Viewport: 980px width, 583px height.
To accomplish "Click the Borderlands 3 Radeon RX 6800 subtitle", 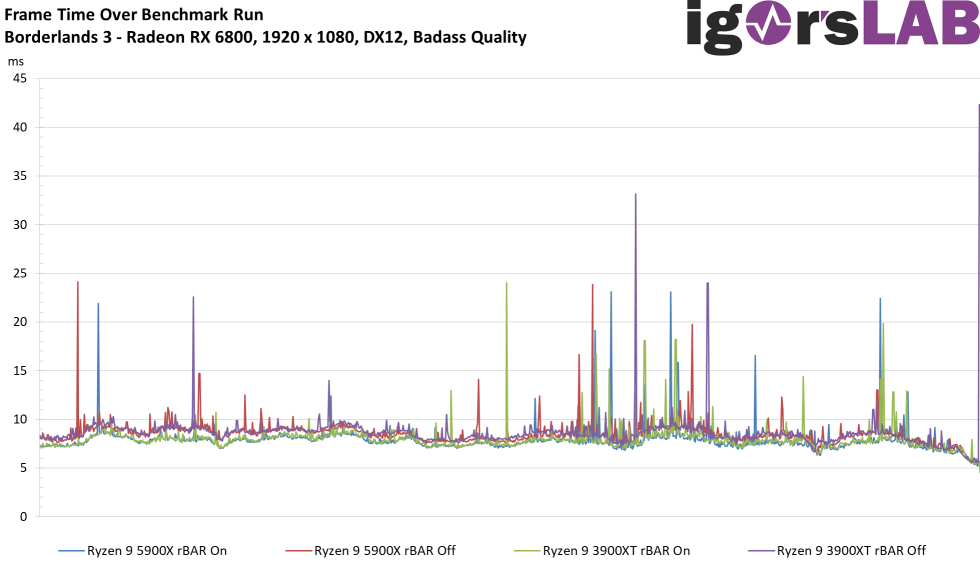I will (265, 37).
